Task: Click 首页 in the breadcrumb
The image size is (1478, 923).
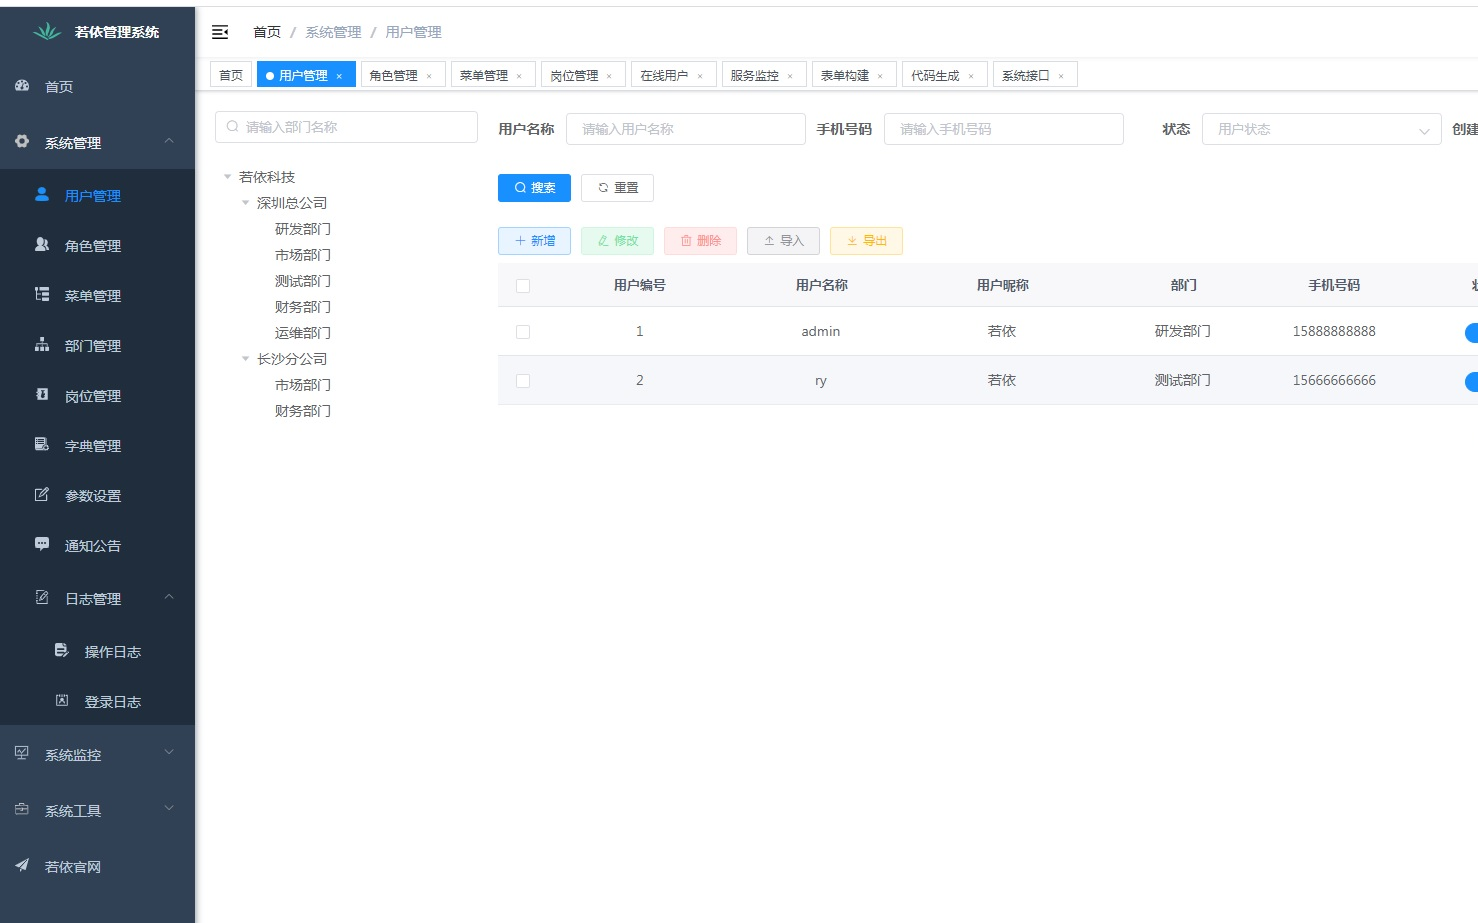Action: [x=267, y=32]
